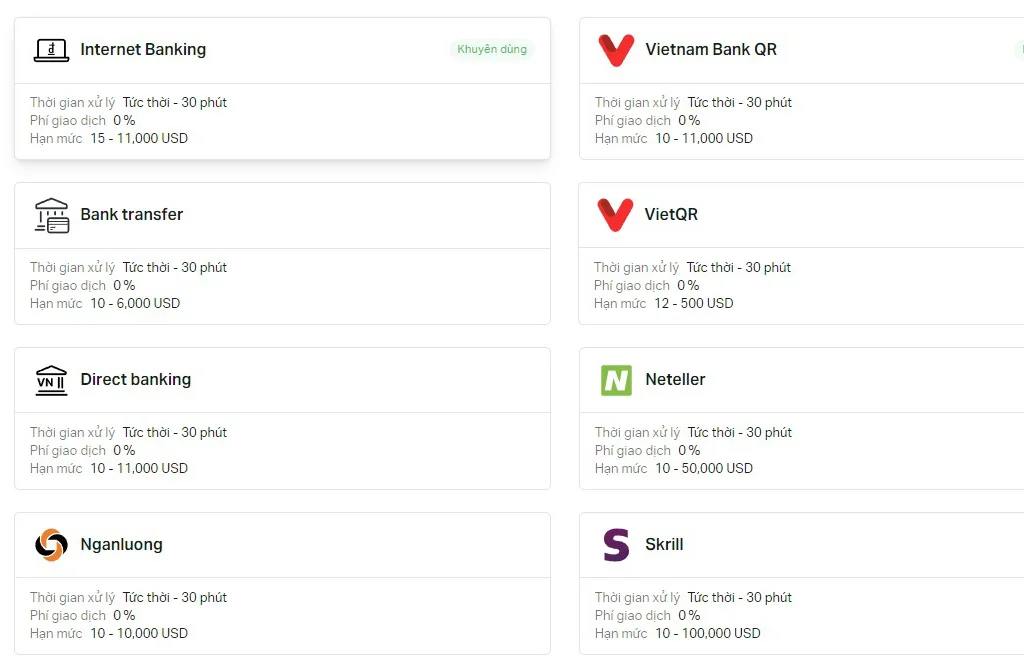Image resolution: width=1024 pixels, height=667 pixels.
Task: Open the Direct banking option
Action: point(136,380)
